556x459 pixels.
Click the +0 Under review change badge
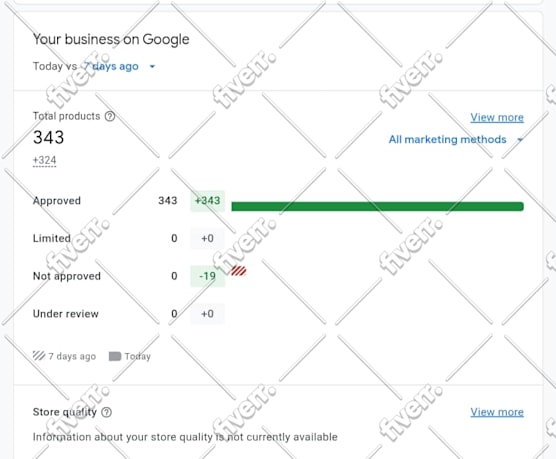[207, 314]
